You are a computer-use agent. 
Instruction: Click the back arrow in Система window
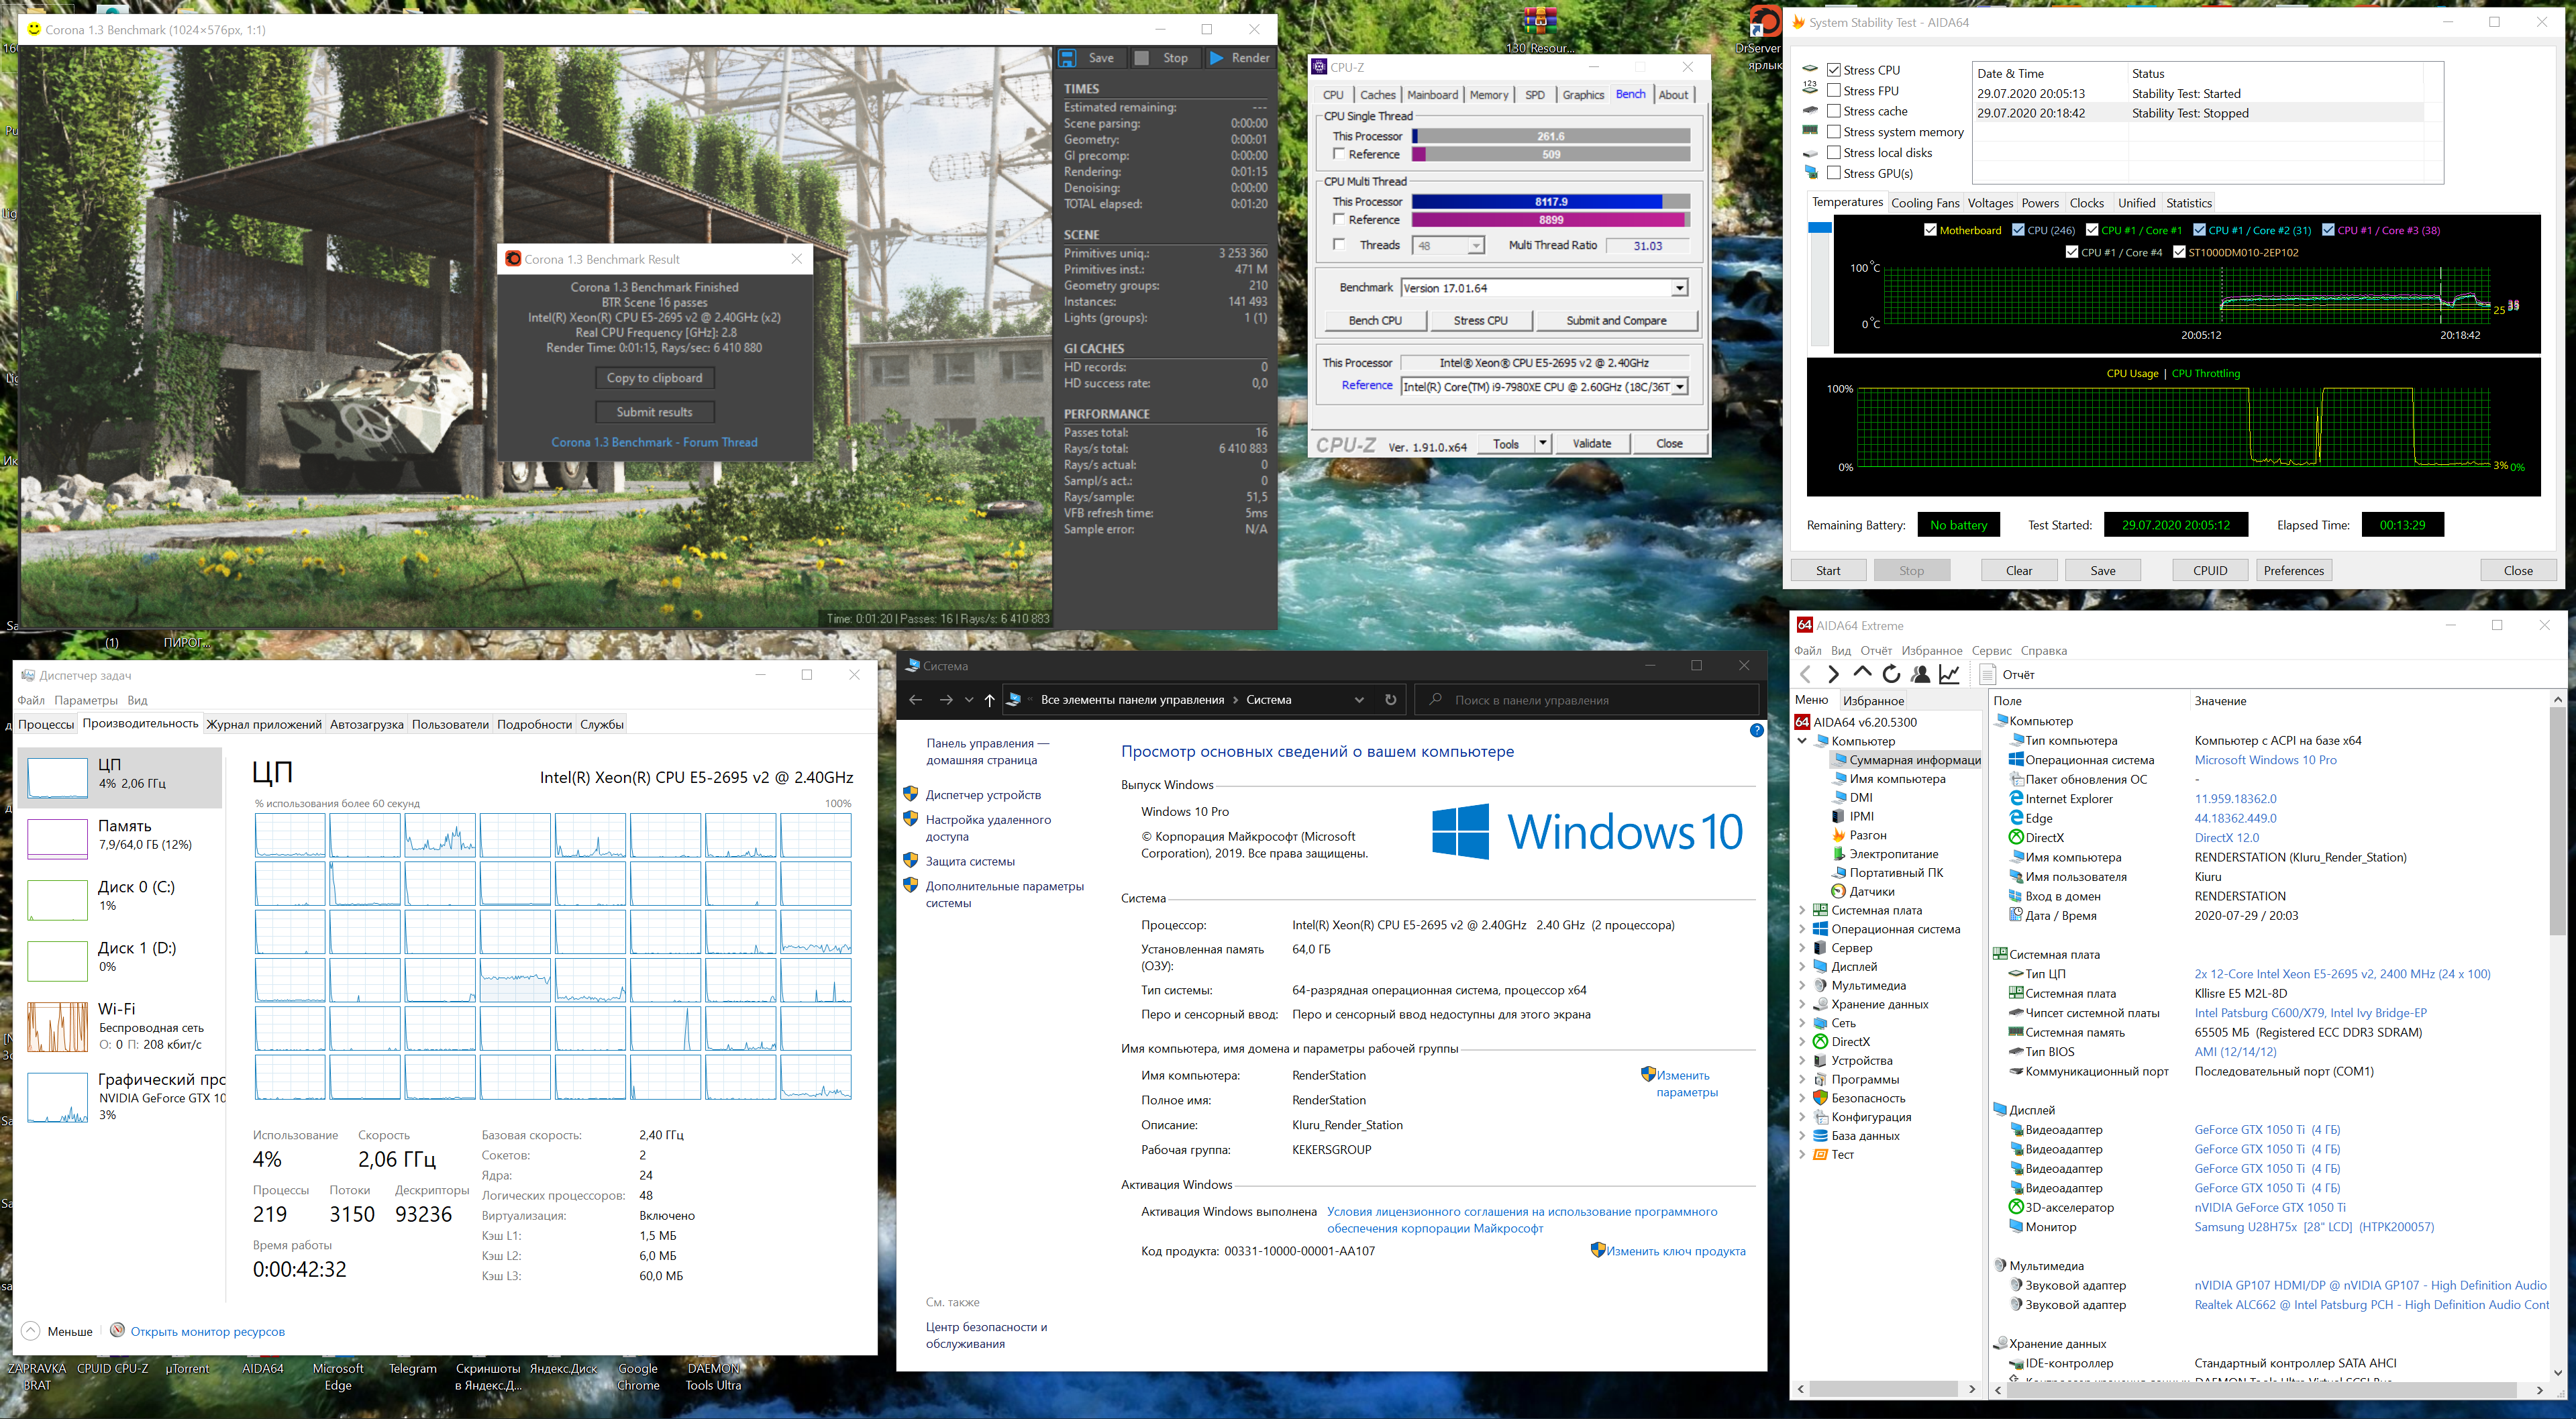tap(915, 700)
